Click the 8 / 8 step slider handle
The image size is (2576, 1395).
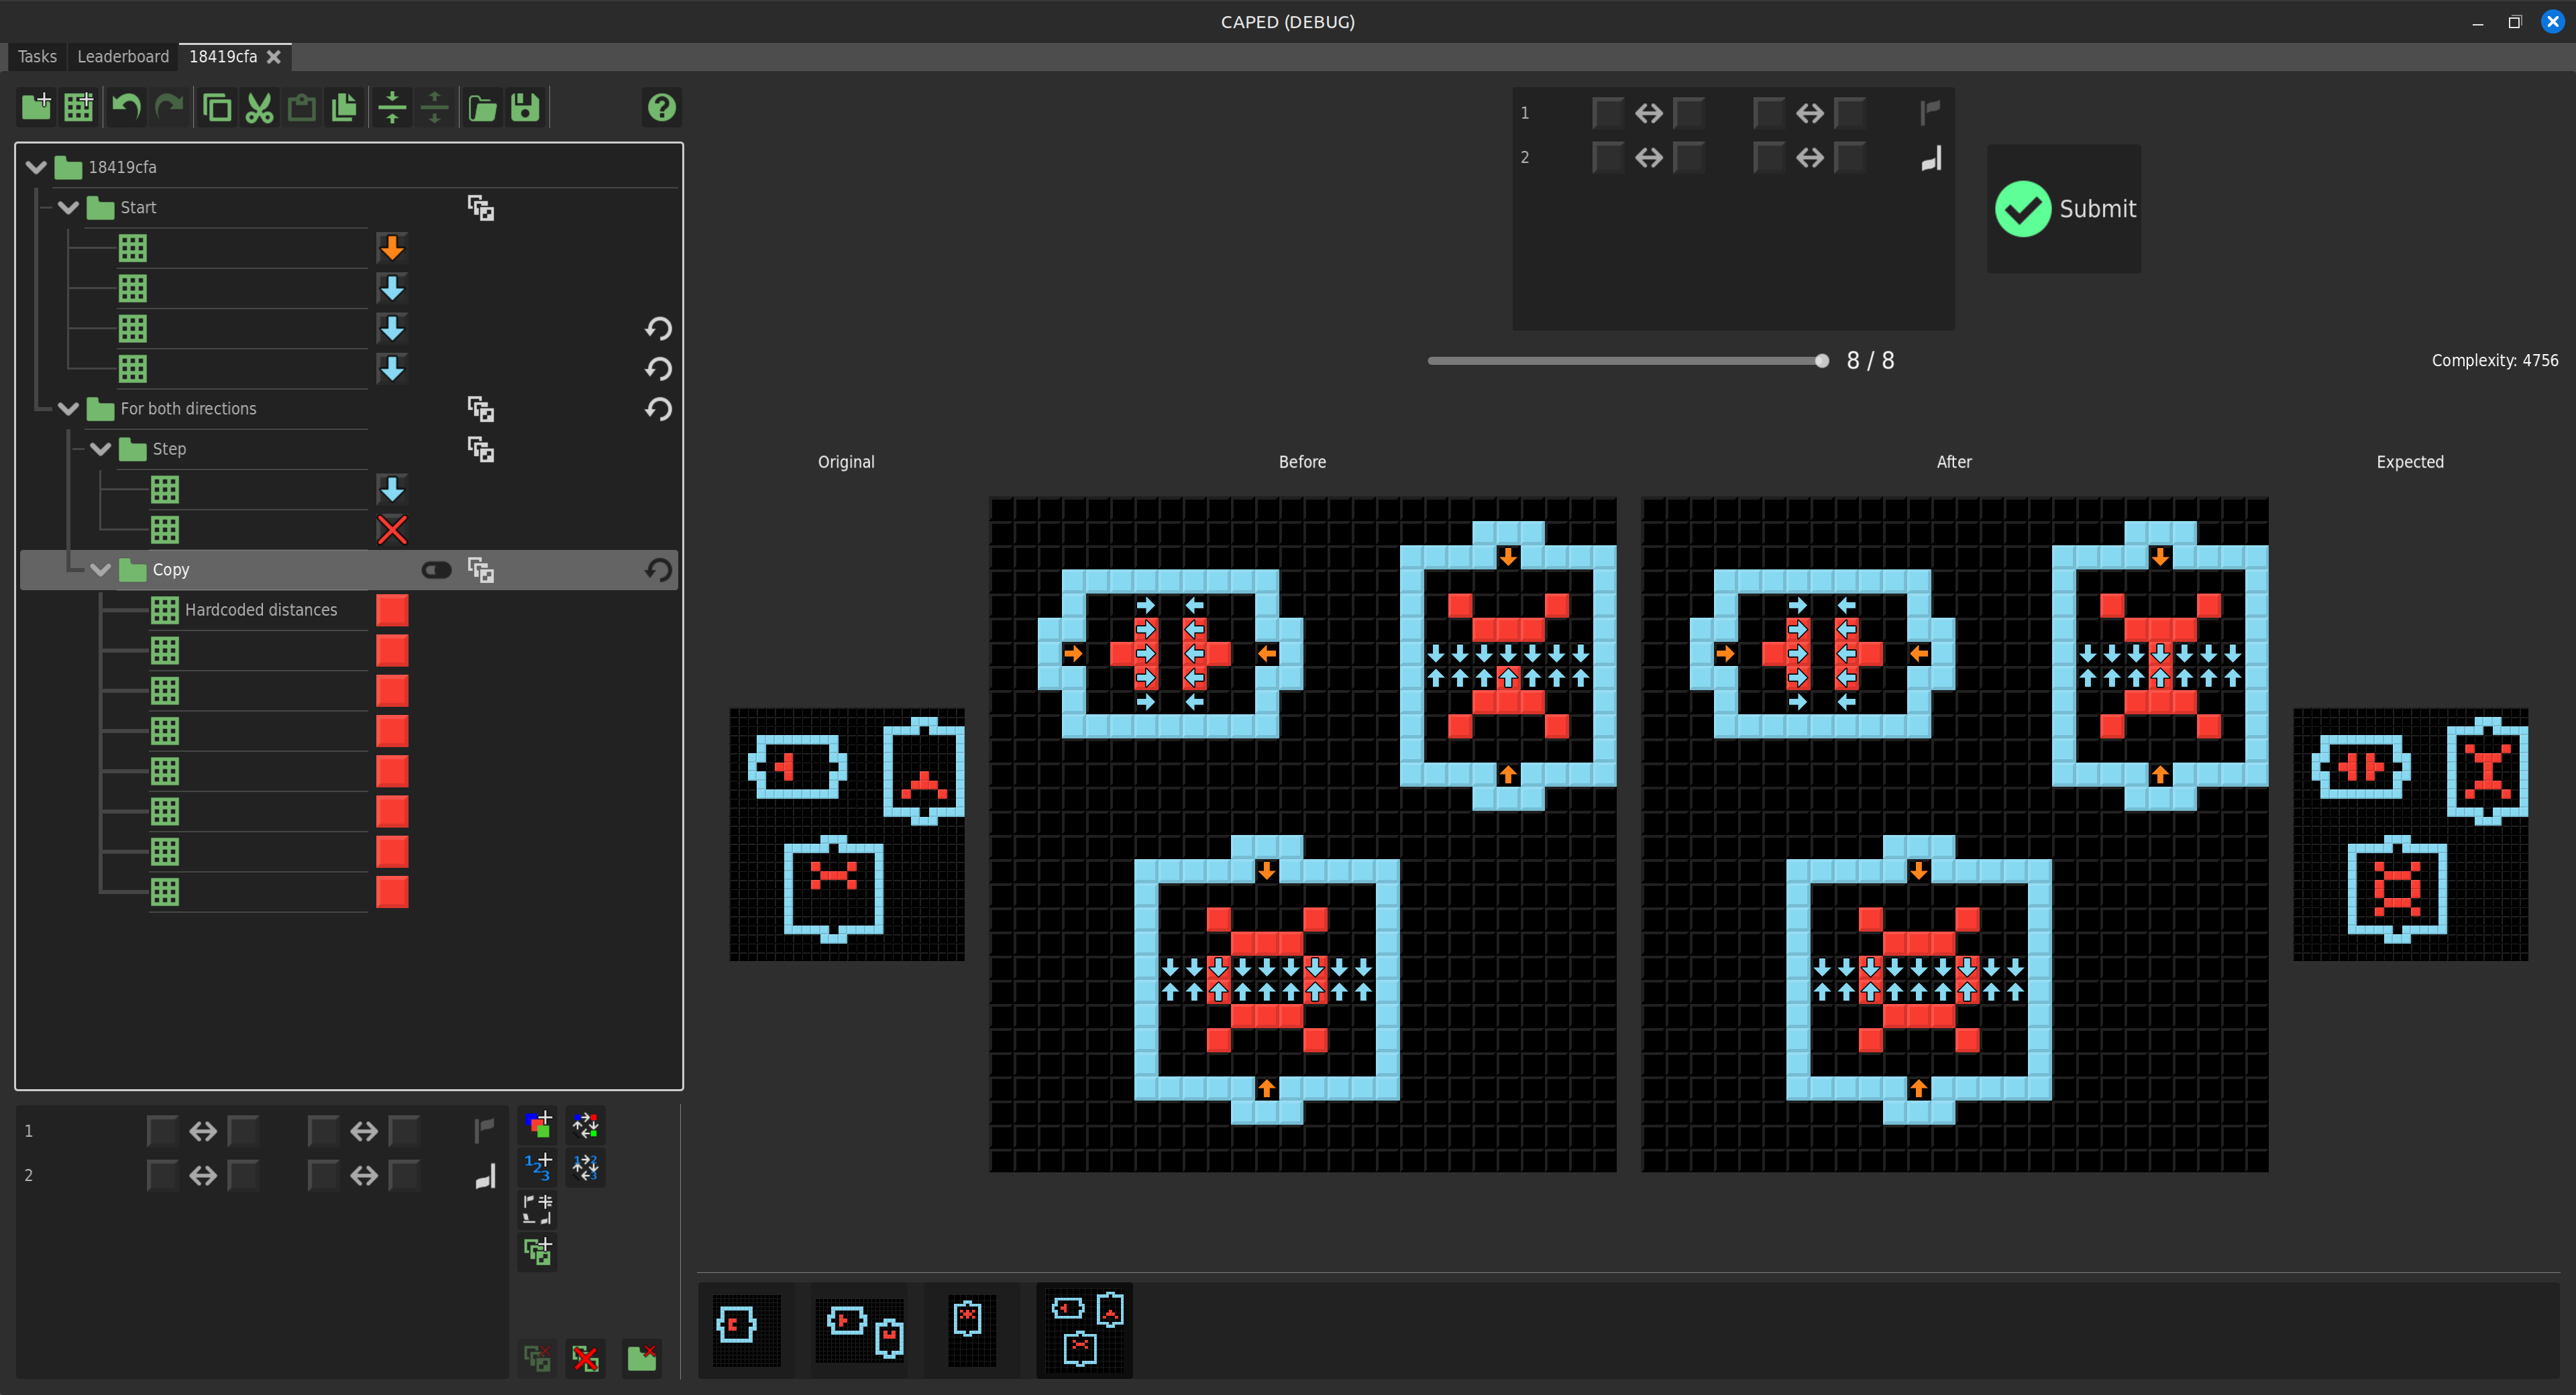[x=1821, y=361]
